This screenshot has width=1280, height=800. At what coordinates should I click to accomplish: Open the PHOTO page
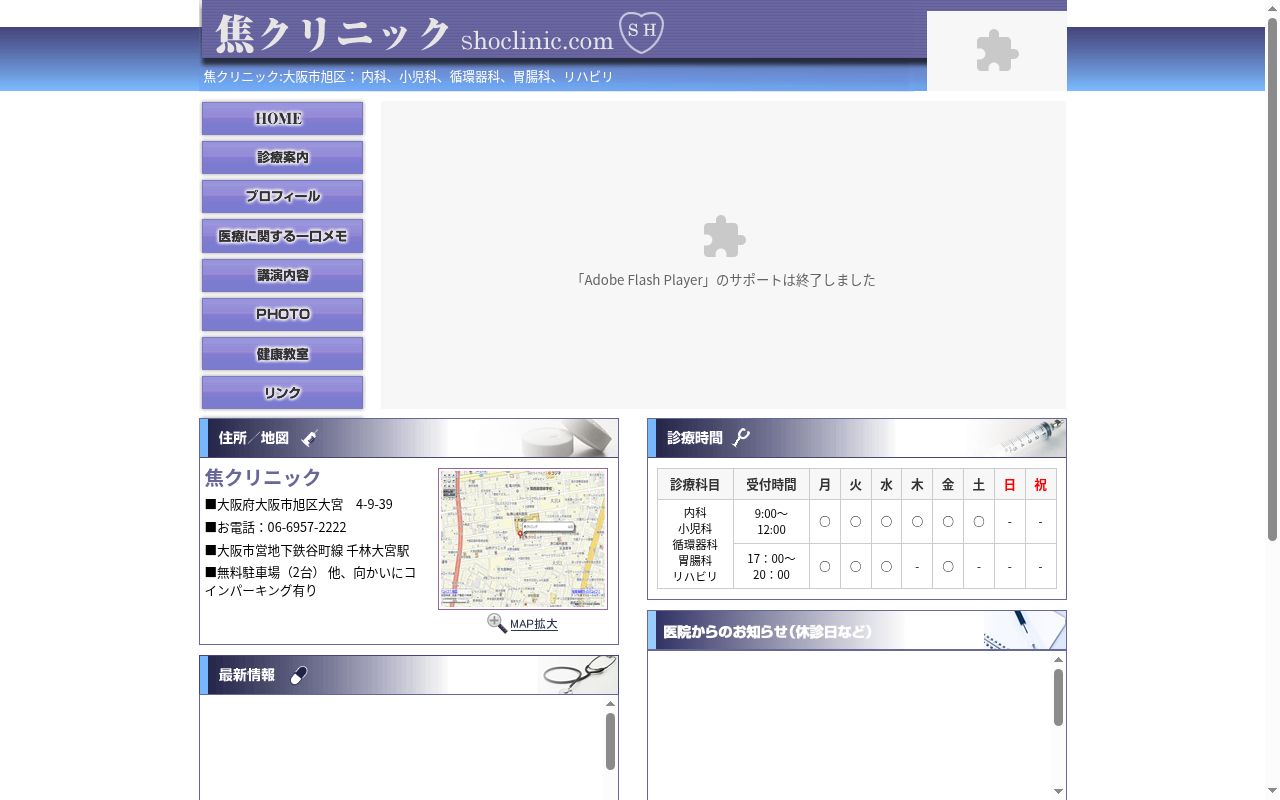282,314
